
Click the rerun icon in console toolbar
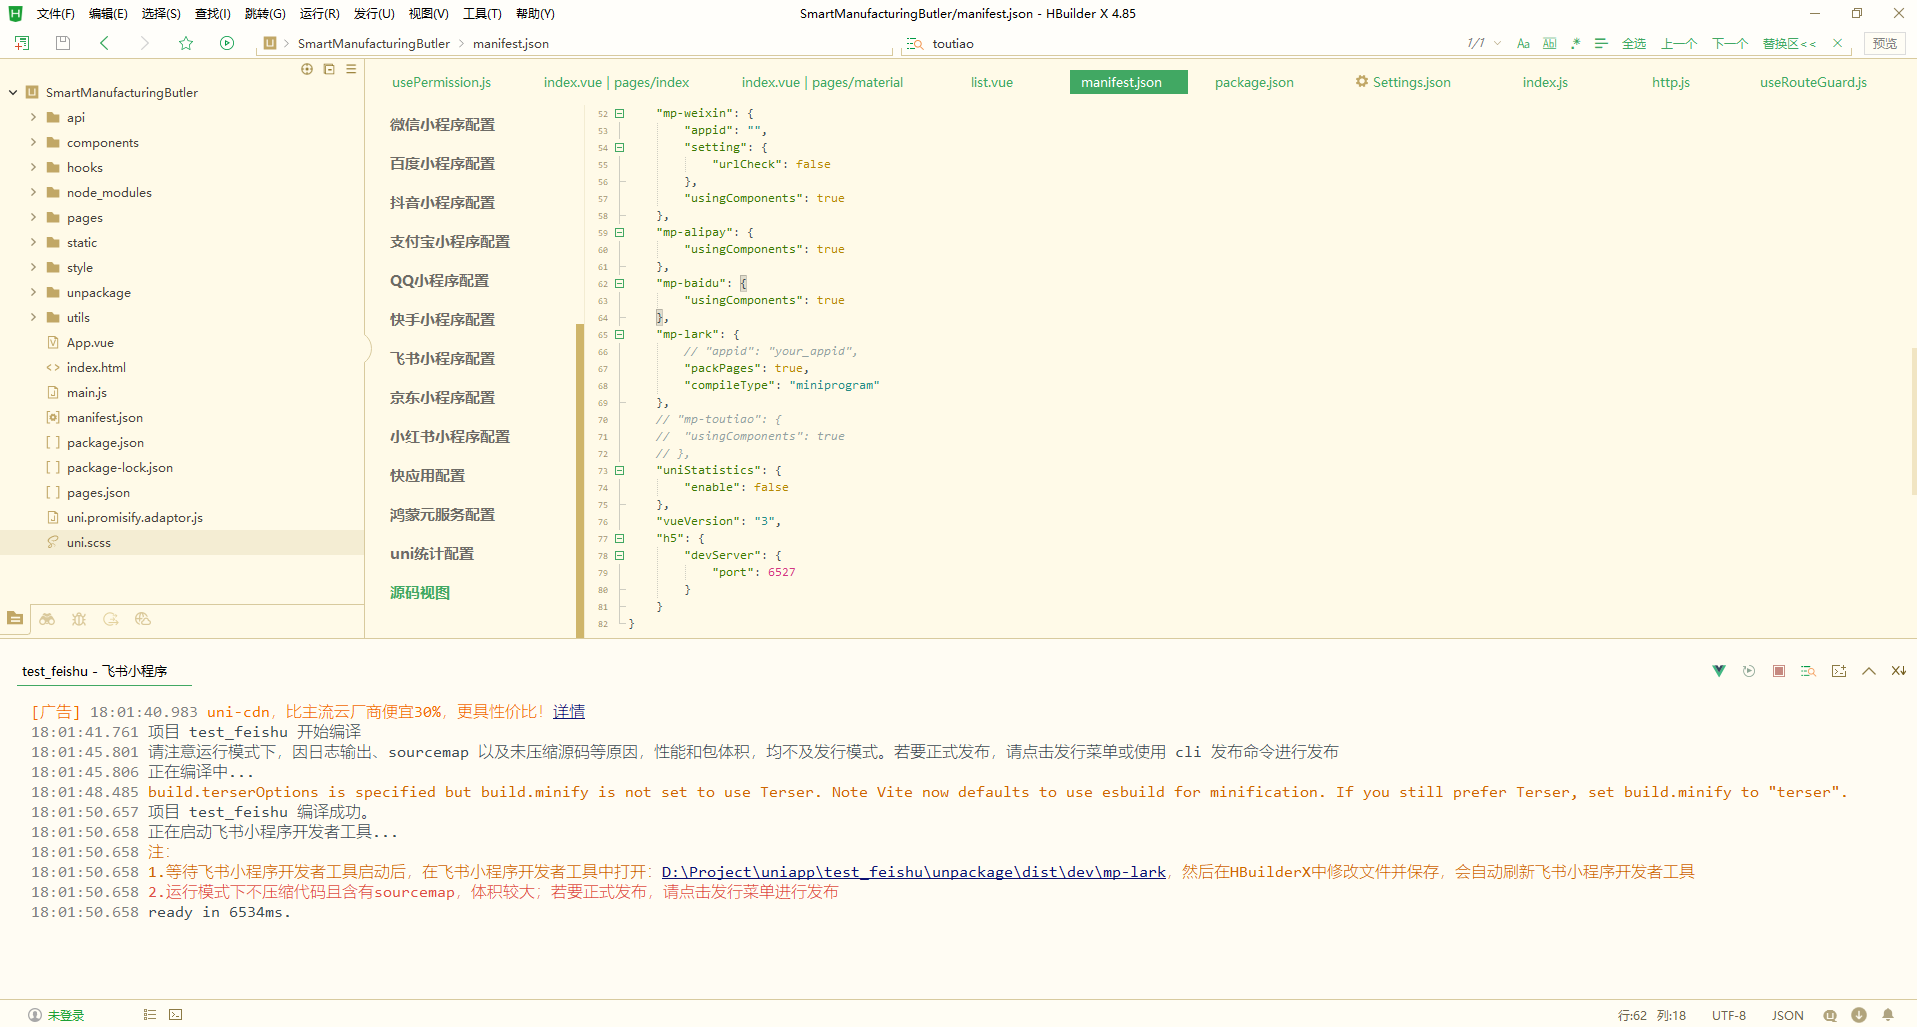(x=1748, y=671)
